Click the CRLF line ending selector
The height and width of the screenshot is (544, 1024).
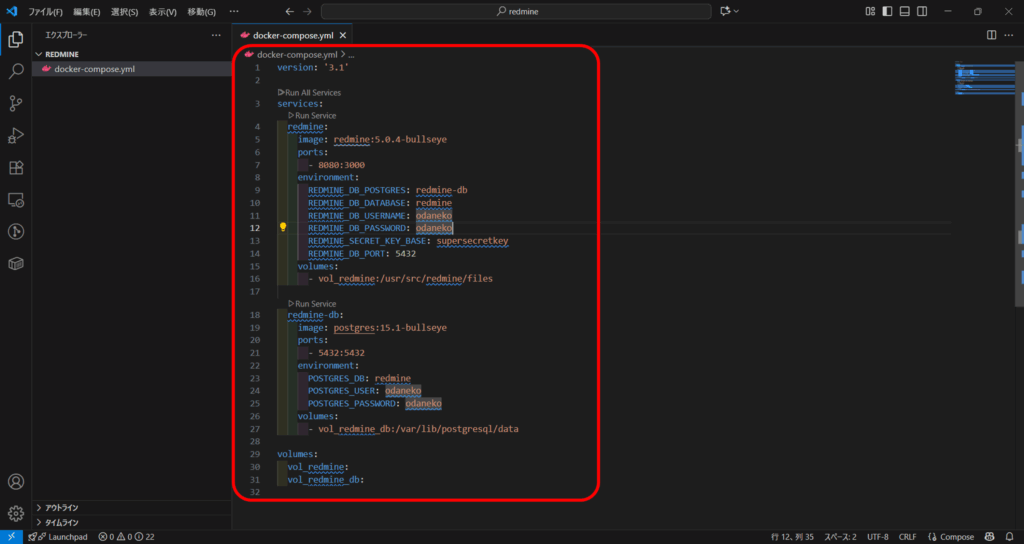[x=907, y=537]
